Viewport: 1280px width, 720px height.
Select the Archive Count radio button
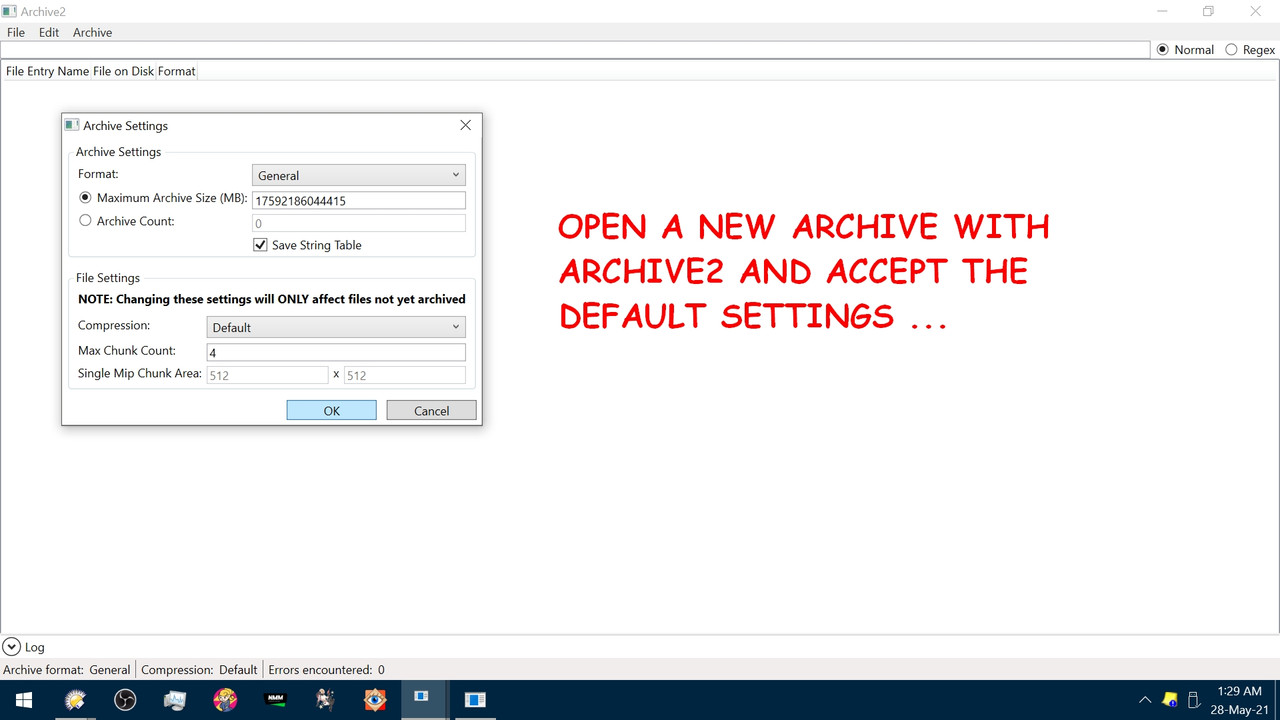pos(85,220)
